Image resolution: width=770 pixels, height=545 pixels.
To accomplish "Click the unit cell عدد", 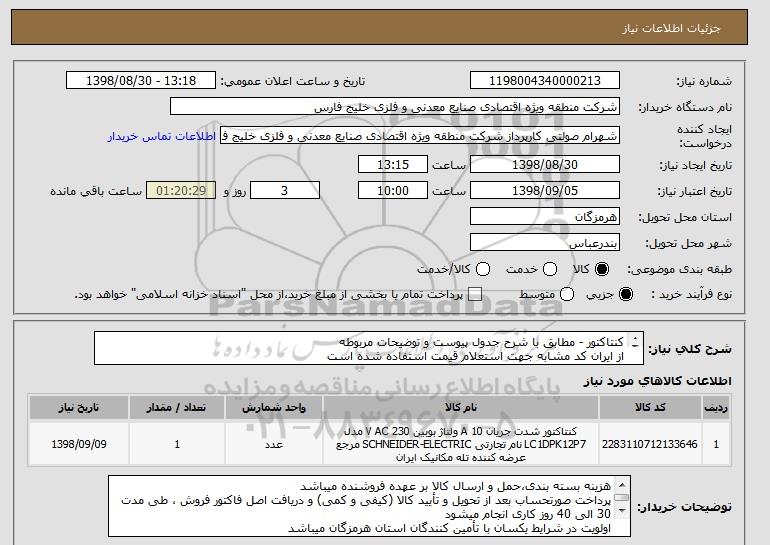I will [274, 444].
